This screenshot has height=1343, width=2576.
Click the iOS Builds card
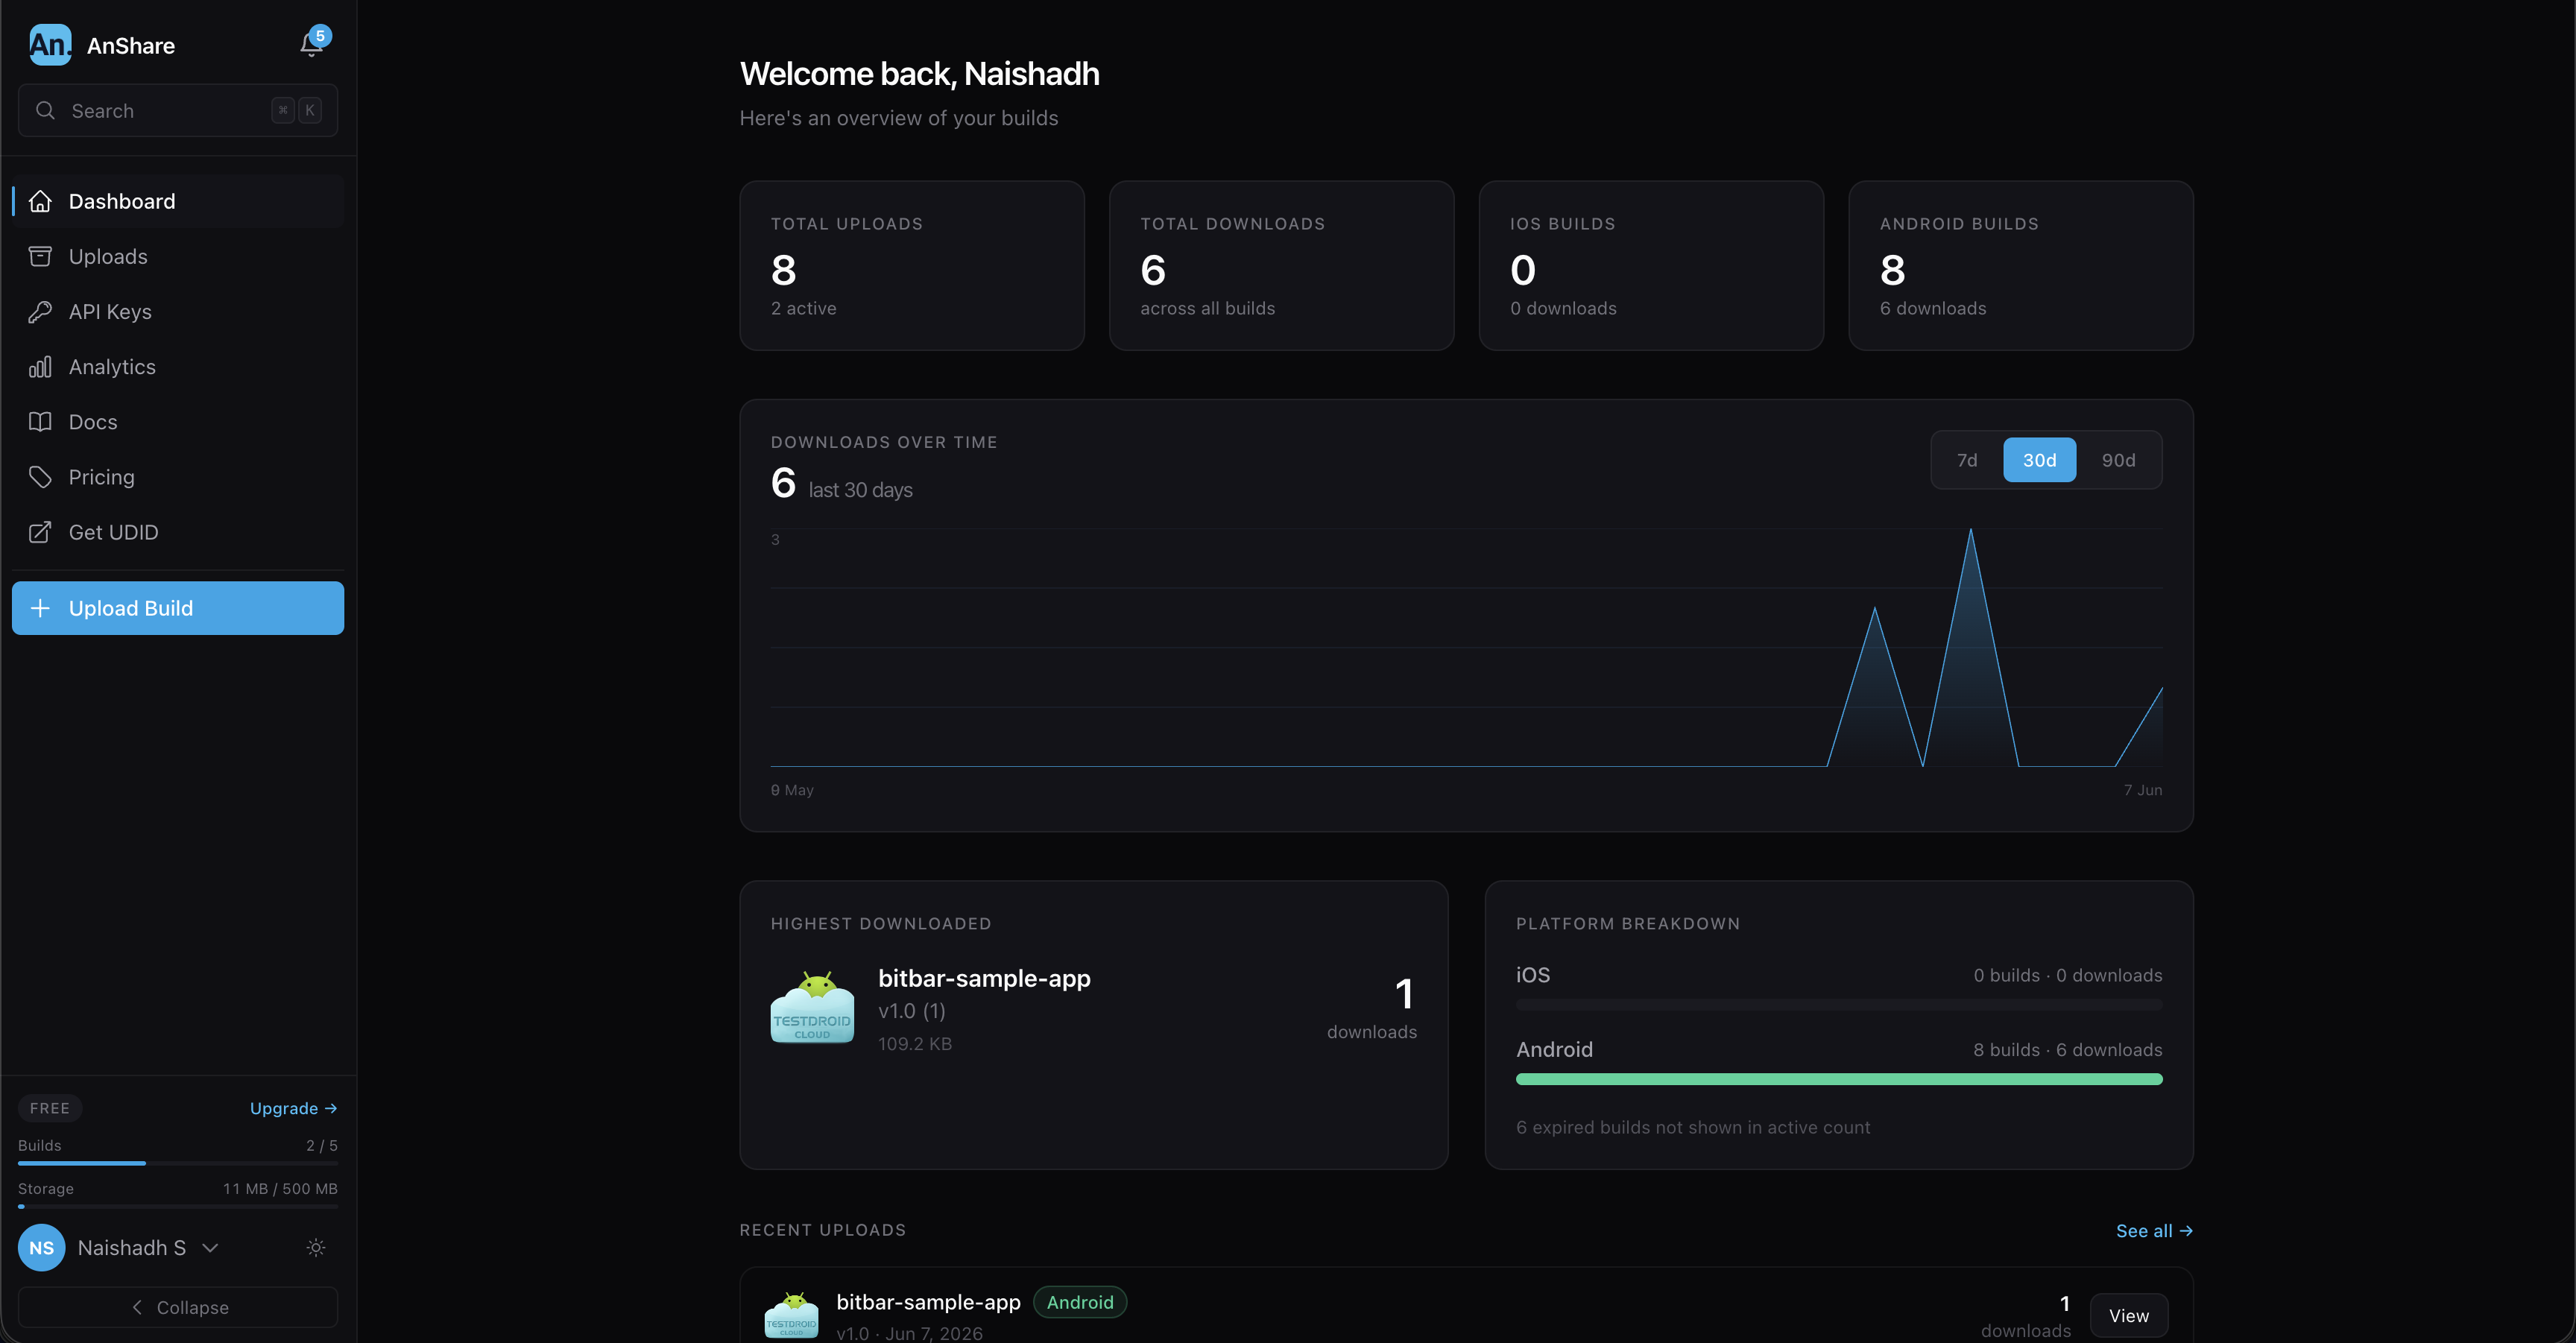[1651, 265]
